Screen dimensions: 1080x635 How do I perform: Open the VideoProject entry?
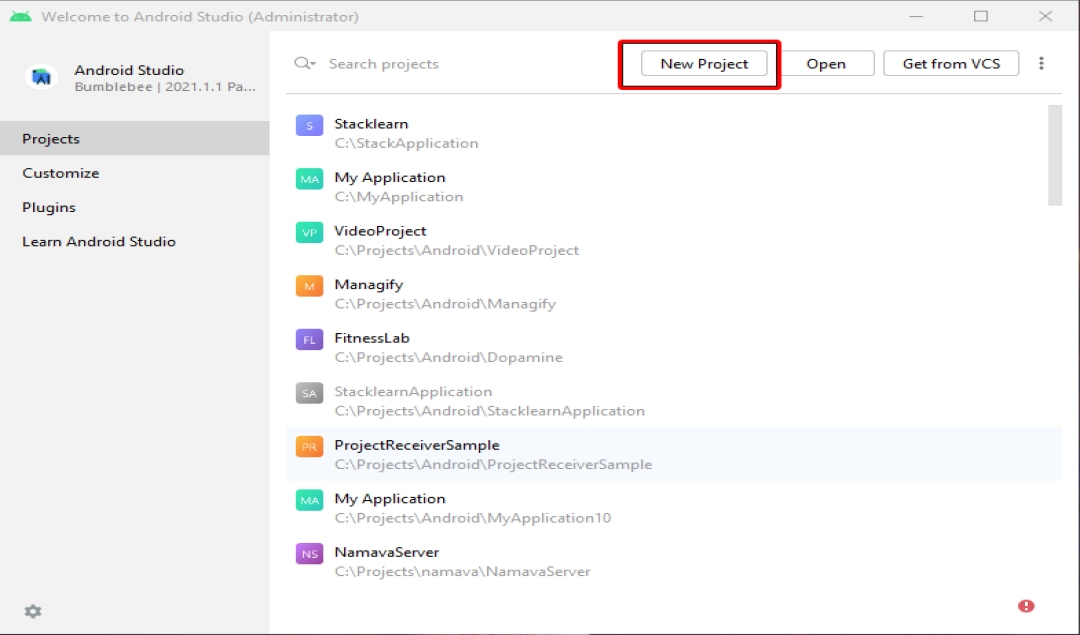click(x=674, y=240)
